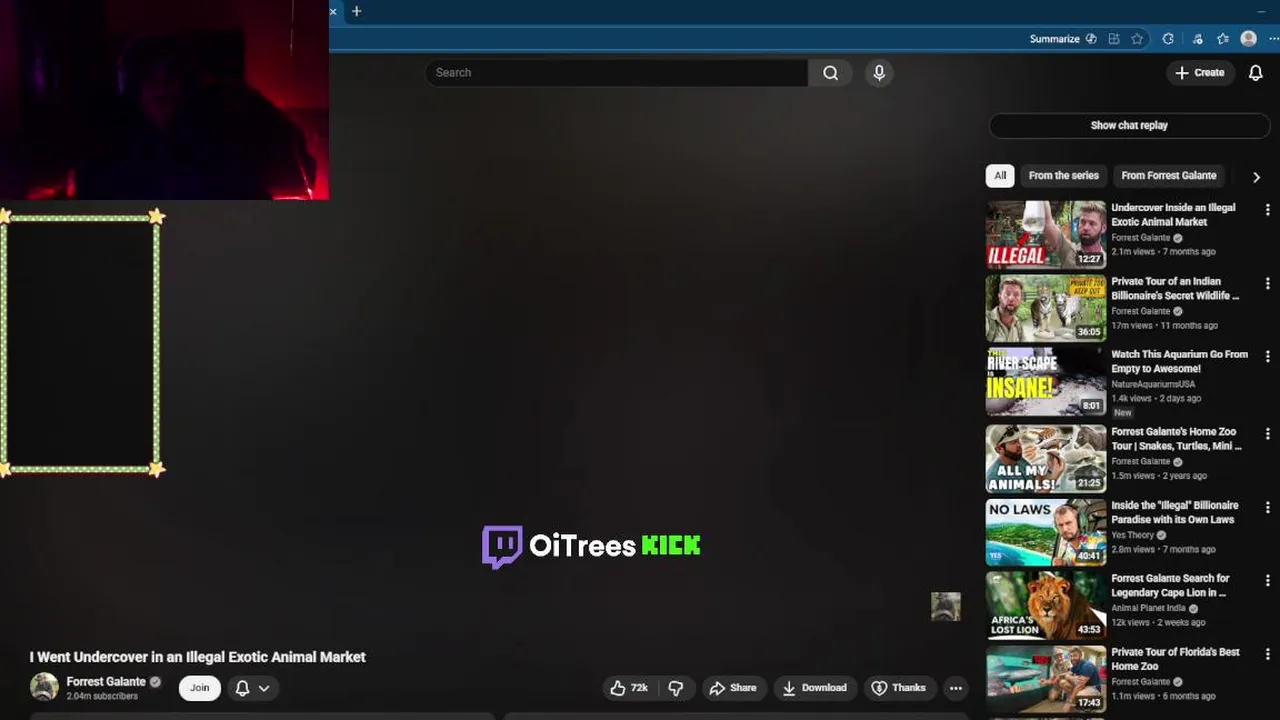Open Undercover Inside an Illegal Exotic Animal Market thumbnail
This screenshot has width=1280, height=720.
point(1046,235)
